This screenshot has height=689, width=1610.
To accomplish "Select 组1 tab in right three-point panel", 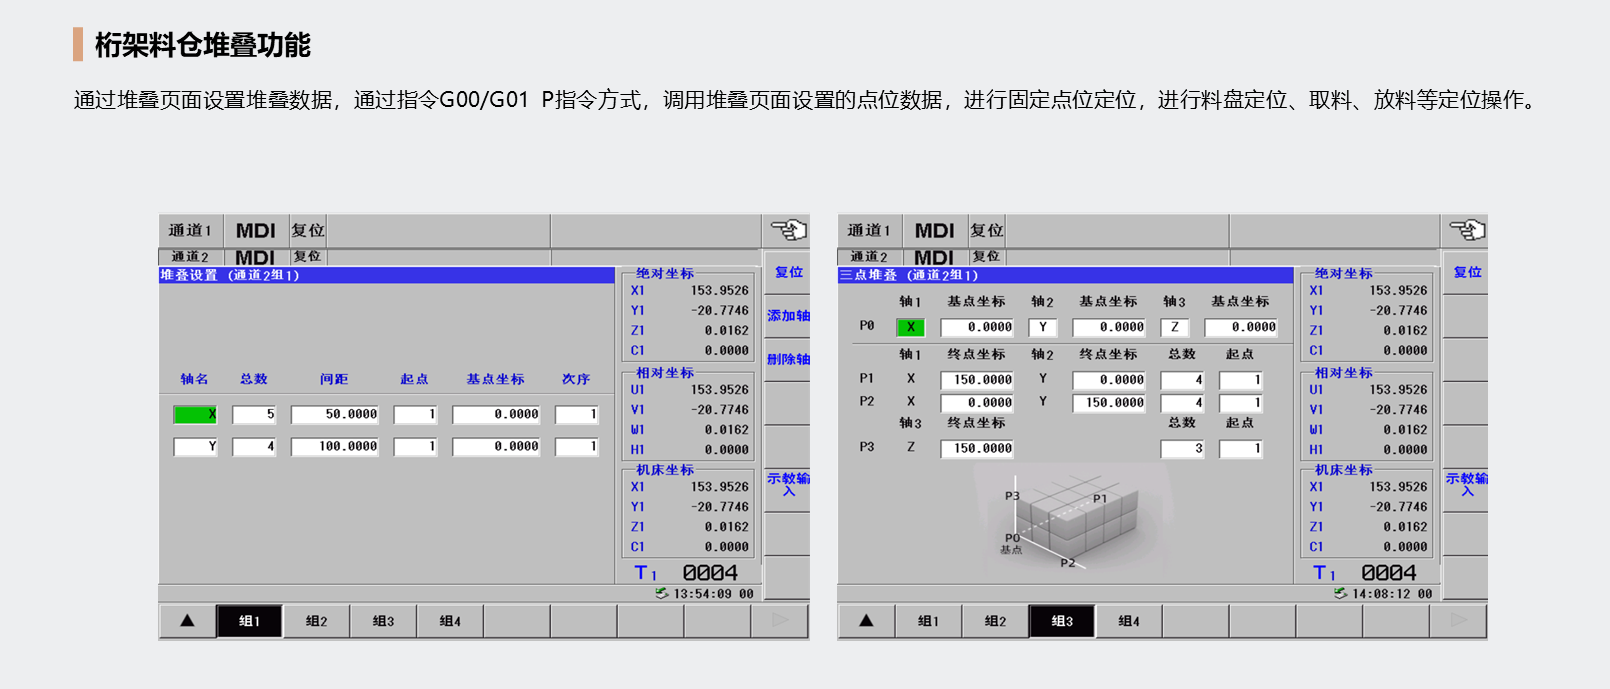I will point(928,621).
